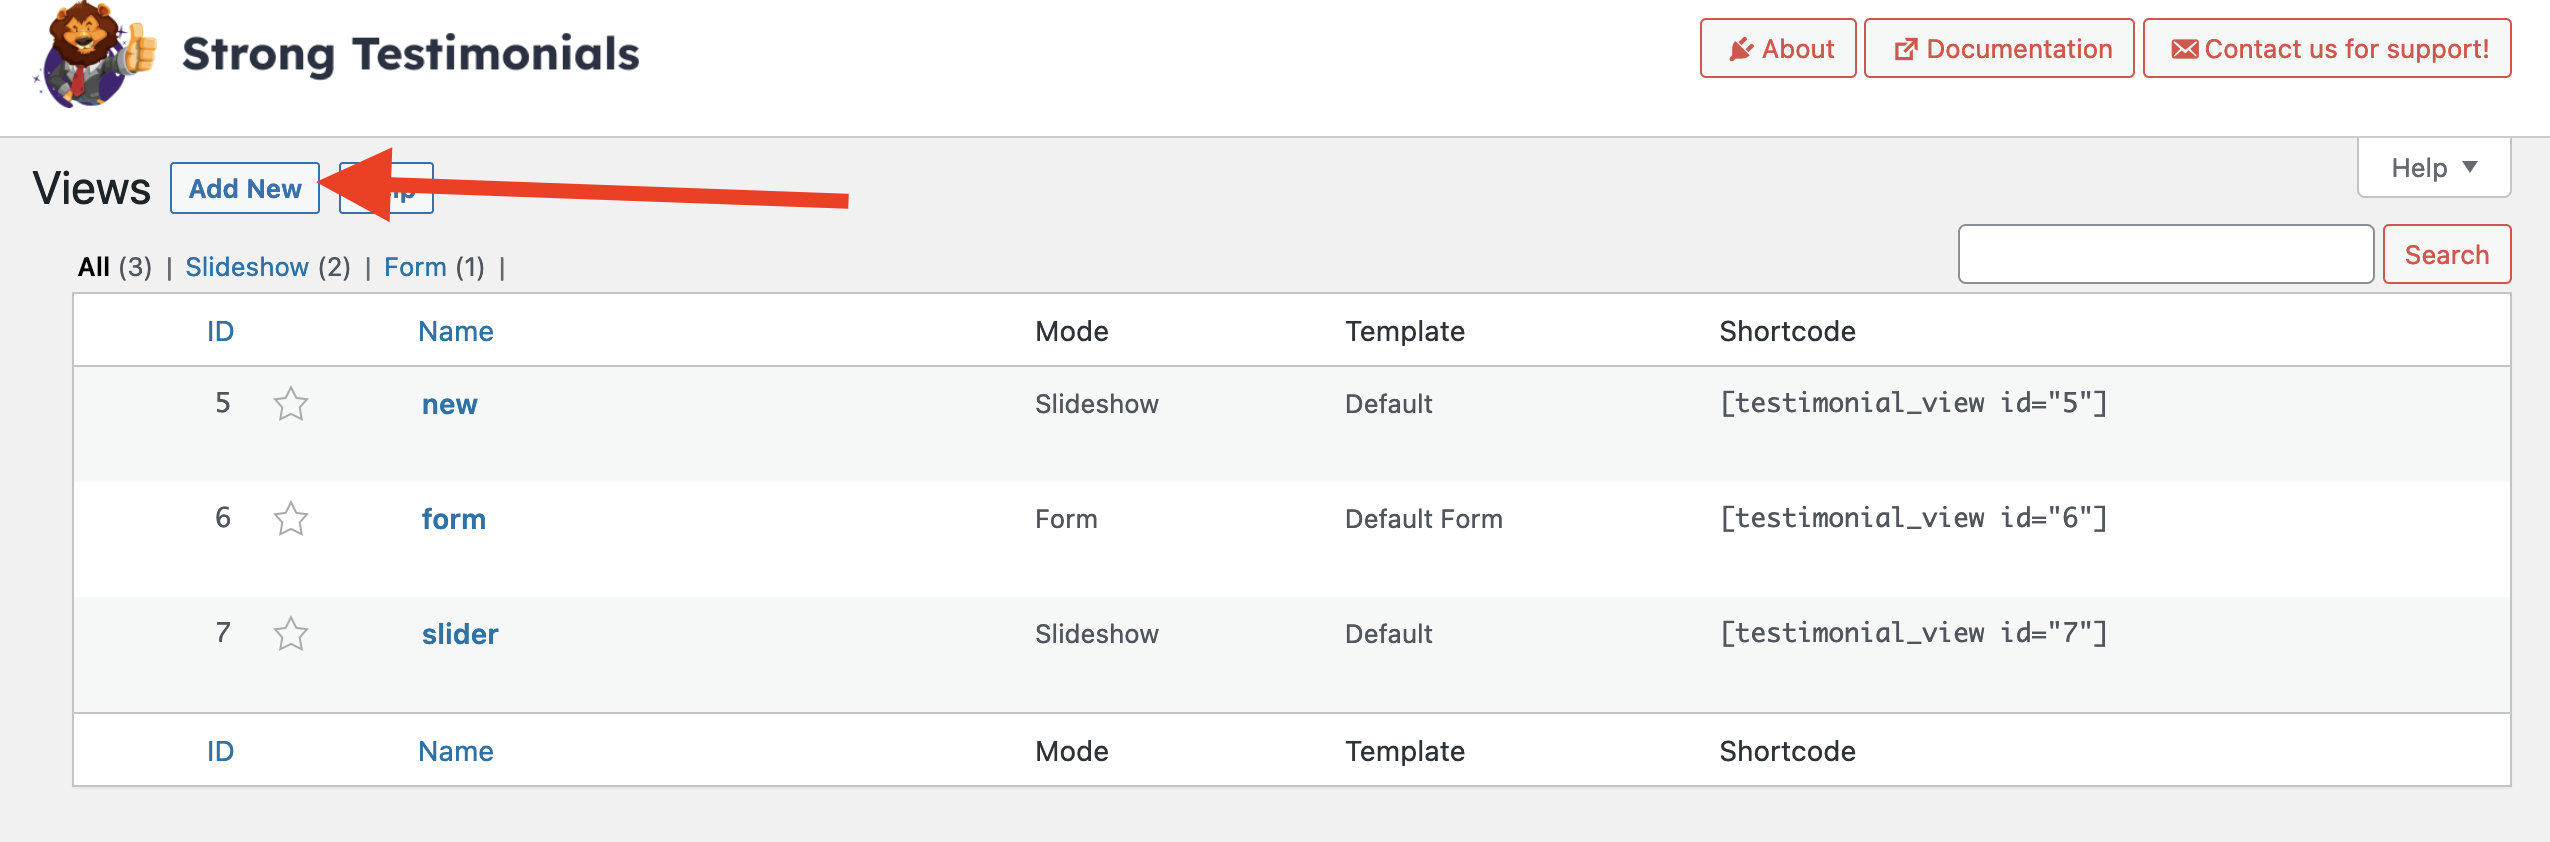
Task: Click the plug icon on About button
Action: point(1741,49)
